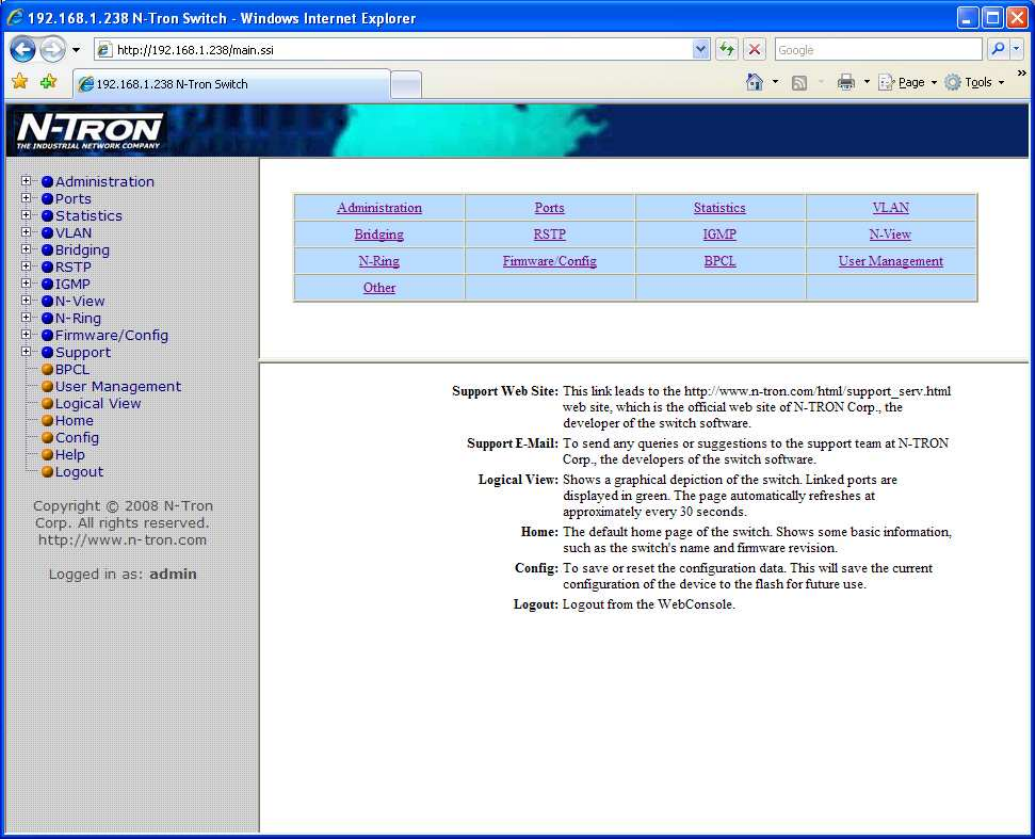The height and width of the screenshot is (839, 1035).
Task: Click the orange bullet beside Config
Action: click(x=47, y=438)
